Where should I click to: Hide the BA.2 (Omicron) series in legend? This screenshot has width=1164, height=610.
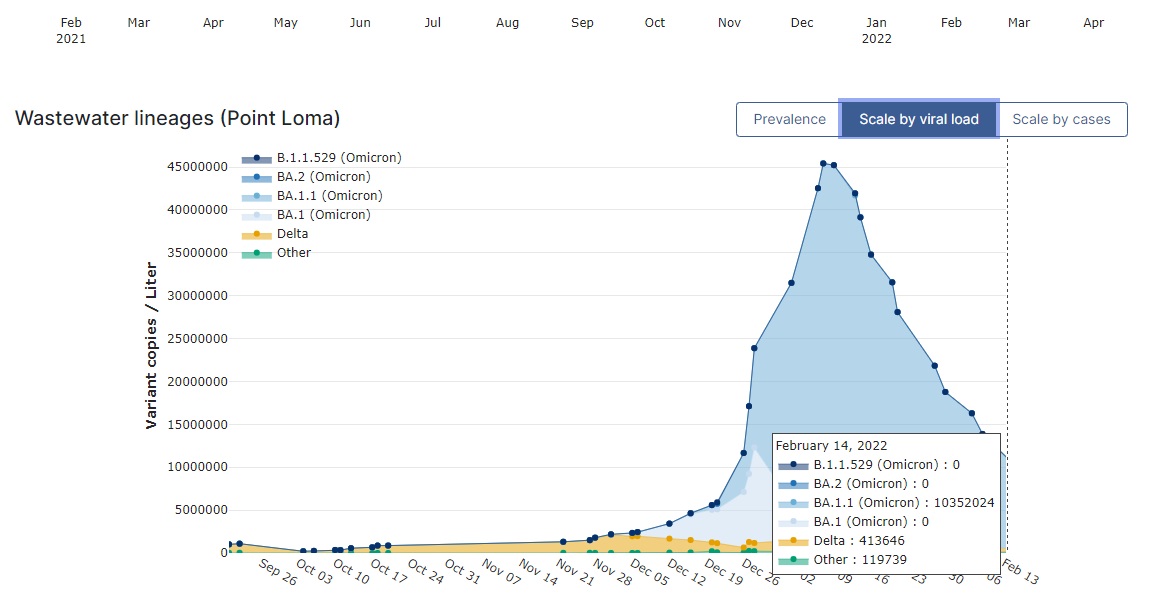(x=323, y=177)
